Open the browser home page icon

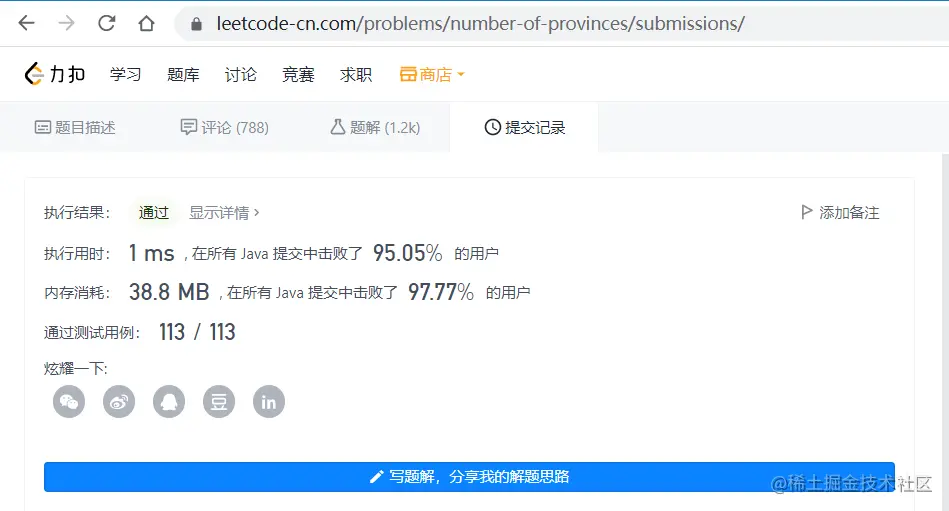point(146,23)
